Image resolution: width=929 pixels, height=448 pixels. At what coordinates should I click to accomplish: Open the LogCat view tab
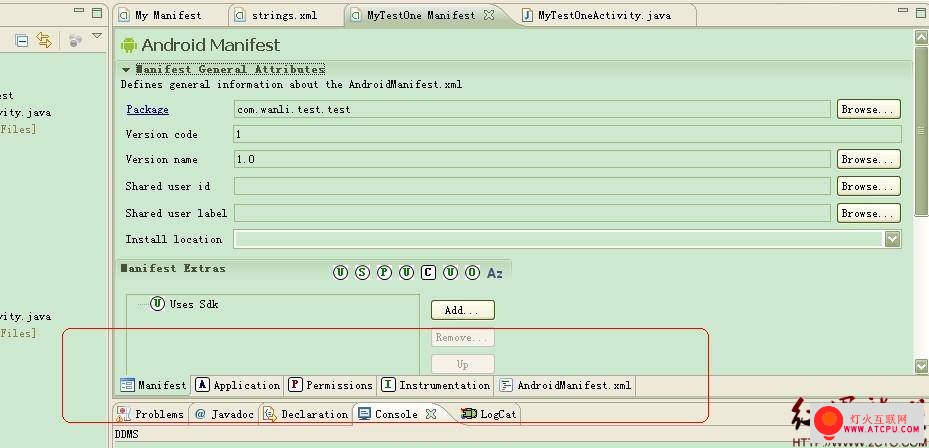(489, 414)
